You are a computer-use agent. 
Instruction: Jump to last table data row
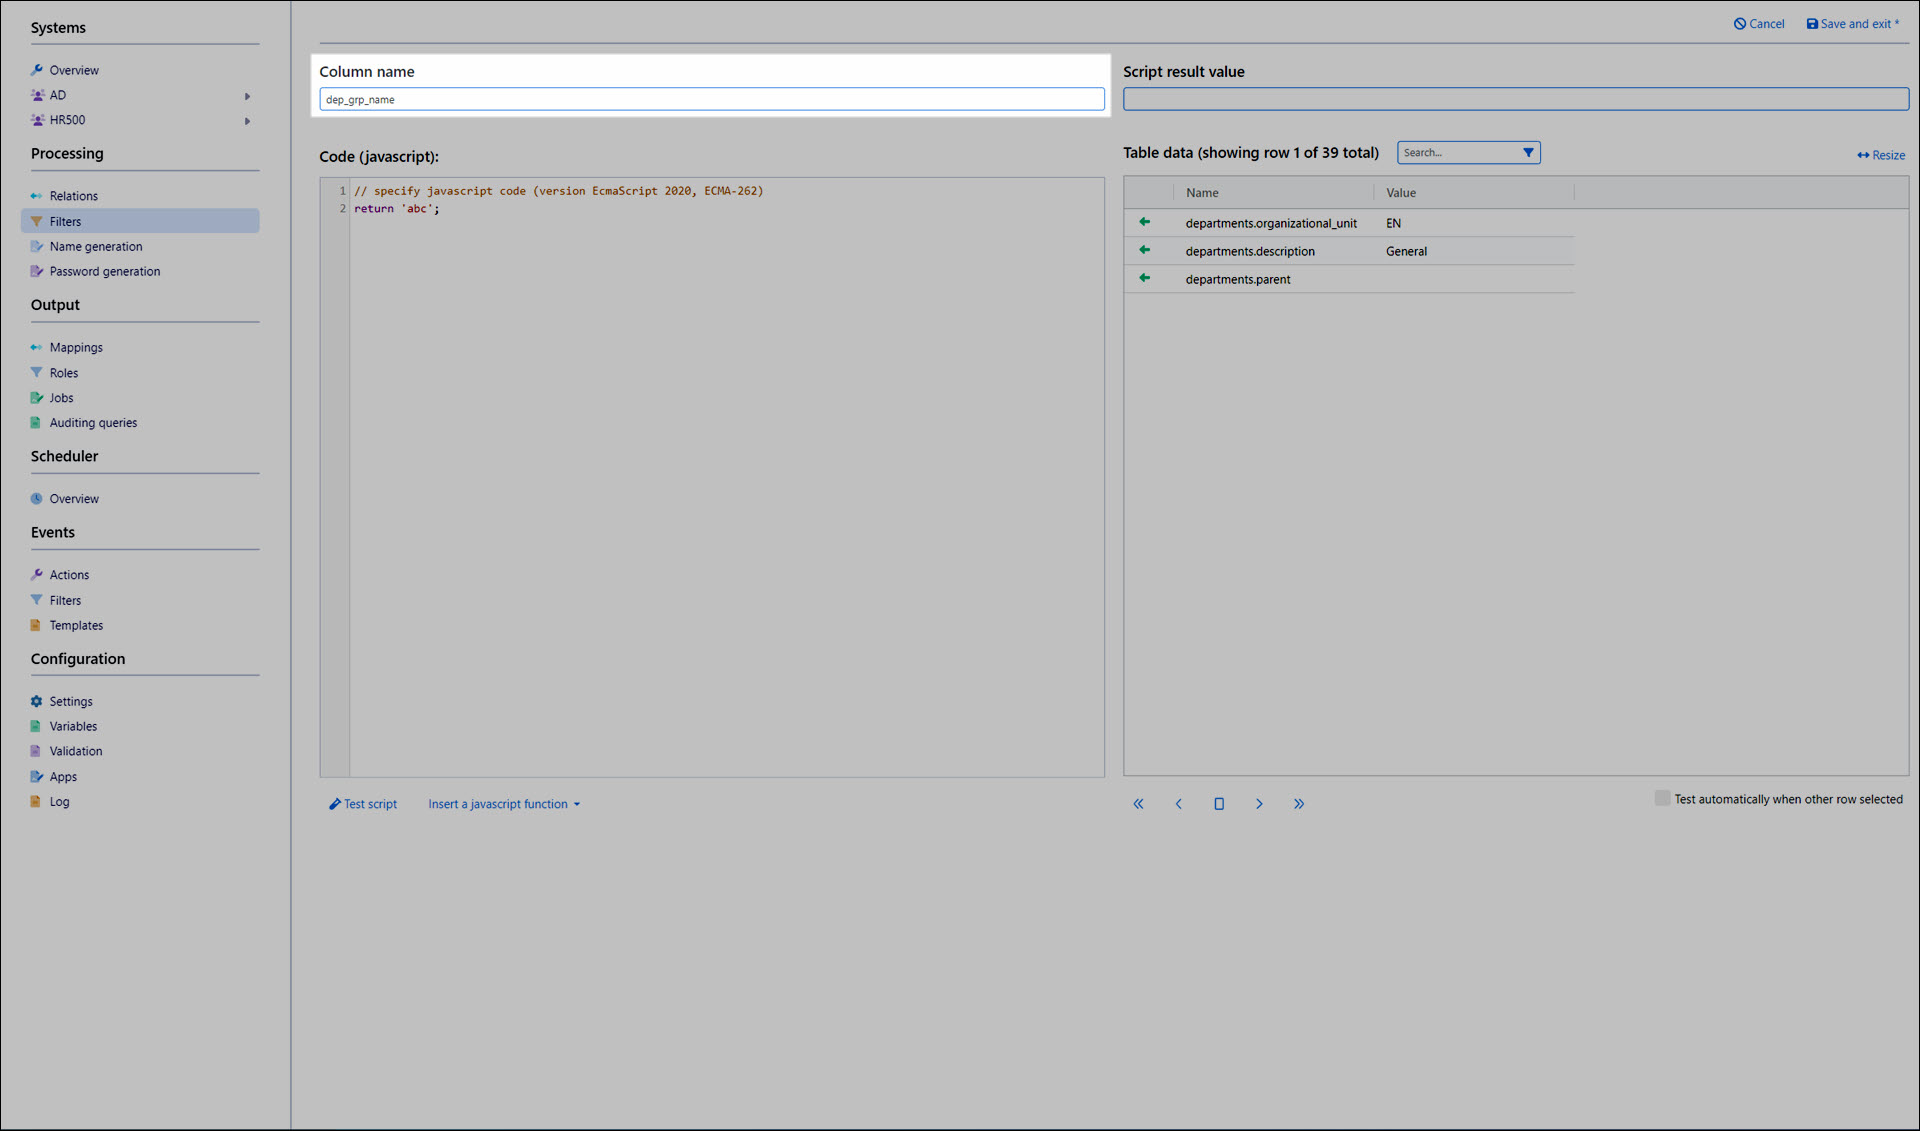point(1299,804)
